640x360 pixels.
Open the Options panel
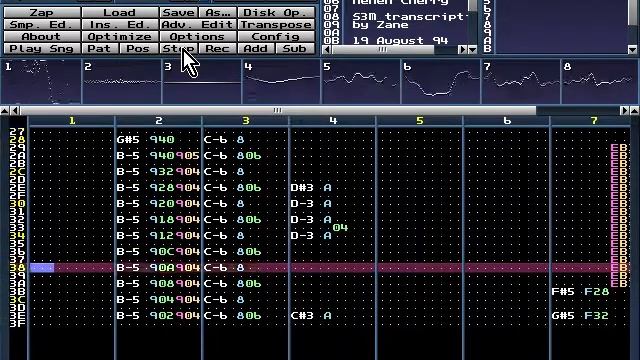198,36
